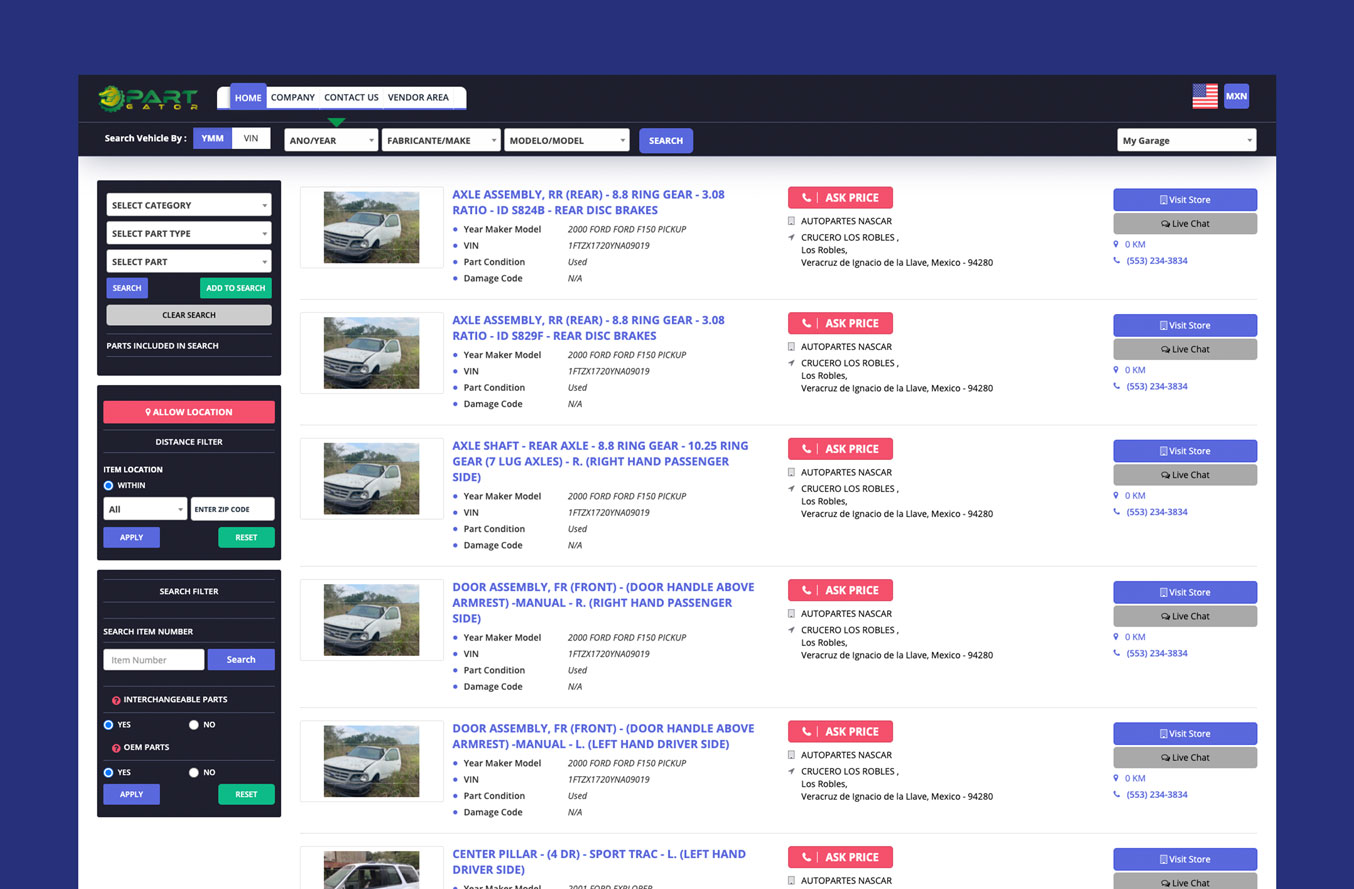Click the Allow Location button
The width and height of the screenshot is (1354, 889).
click(x=189, y=412)
